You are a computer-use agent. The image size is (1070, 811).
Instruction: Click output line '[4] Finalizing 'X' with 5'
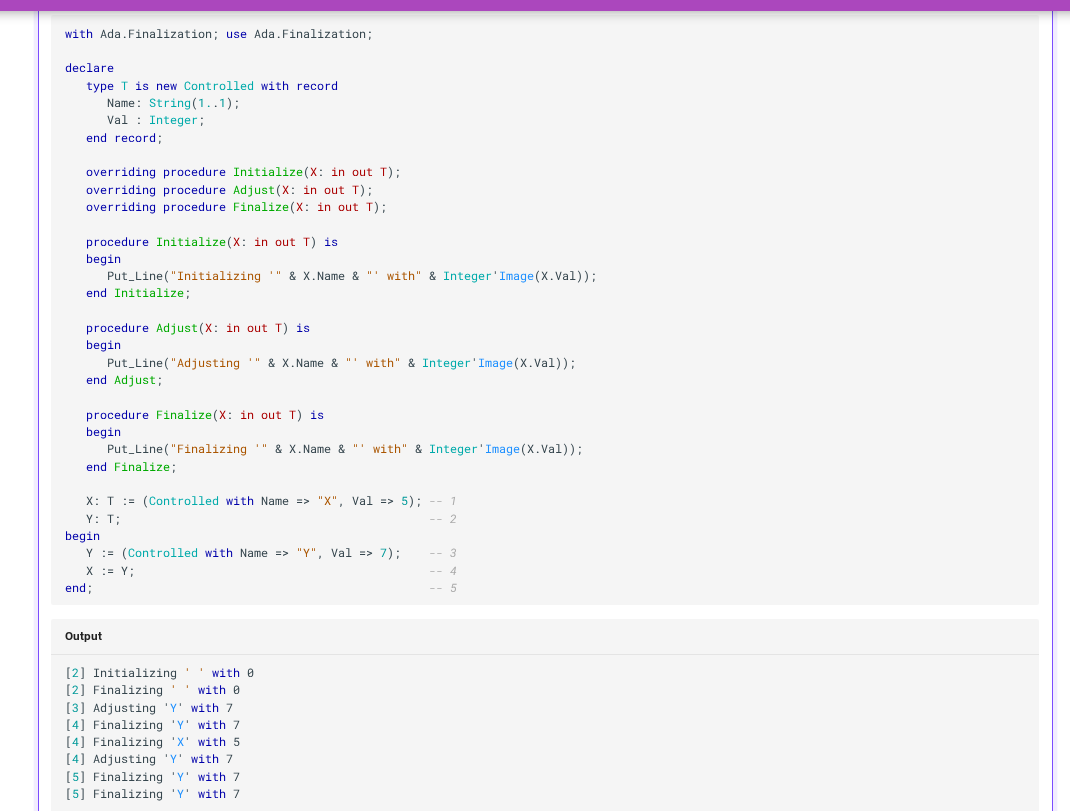[x=152, y=742]
